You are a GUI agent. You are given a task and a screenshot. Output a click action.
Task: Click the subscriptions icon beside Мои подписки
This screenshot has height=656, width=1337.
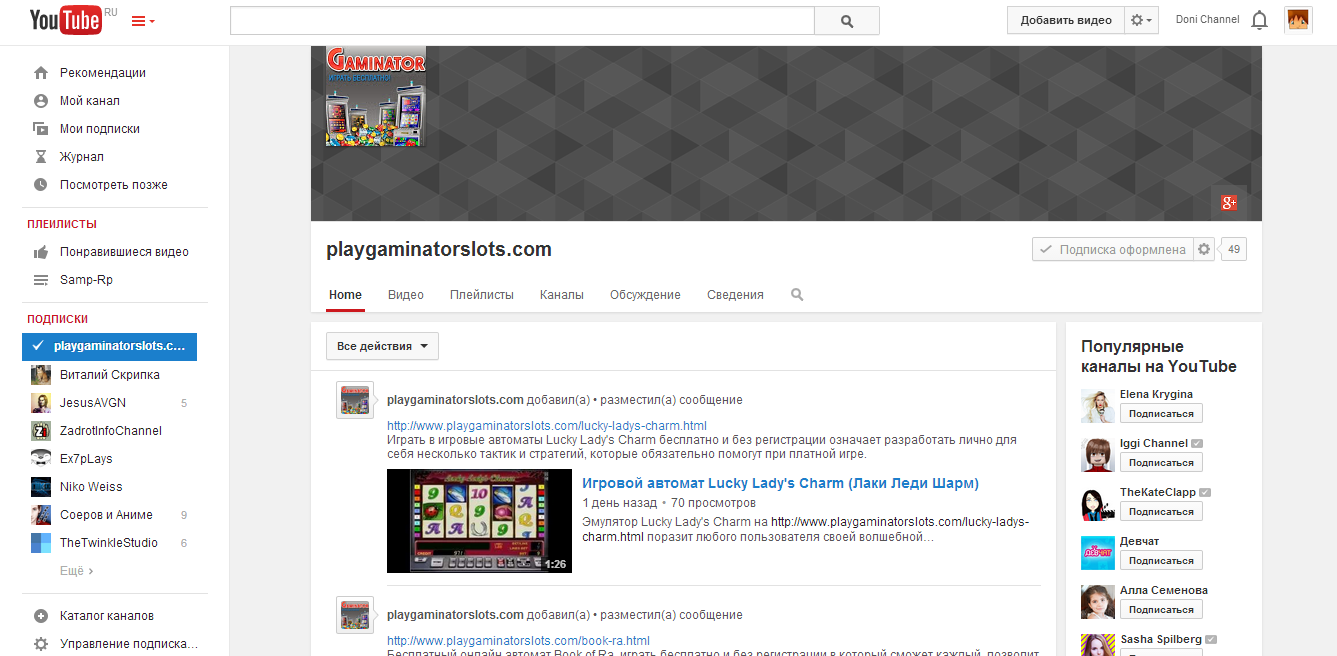pos(41,129)
